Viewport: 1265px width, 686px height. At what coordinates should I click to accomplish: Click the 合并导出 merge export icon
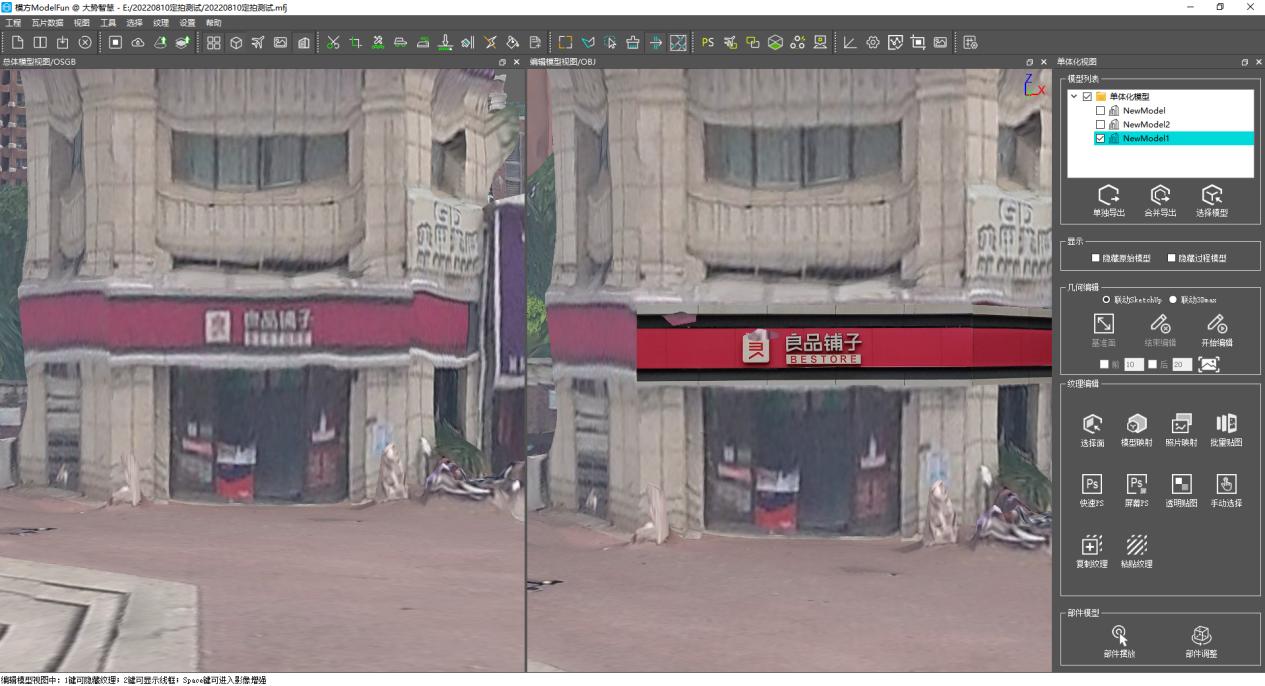[1160, 194]
